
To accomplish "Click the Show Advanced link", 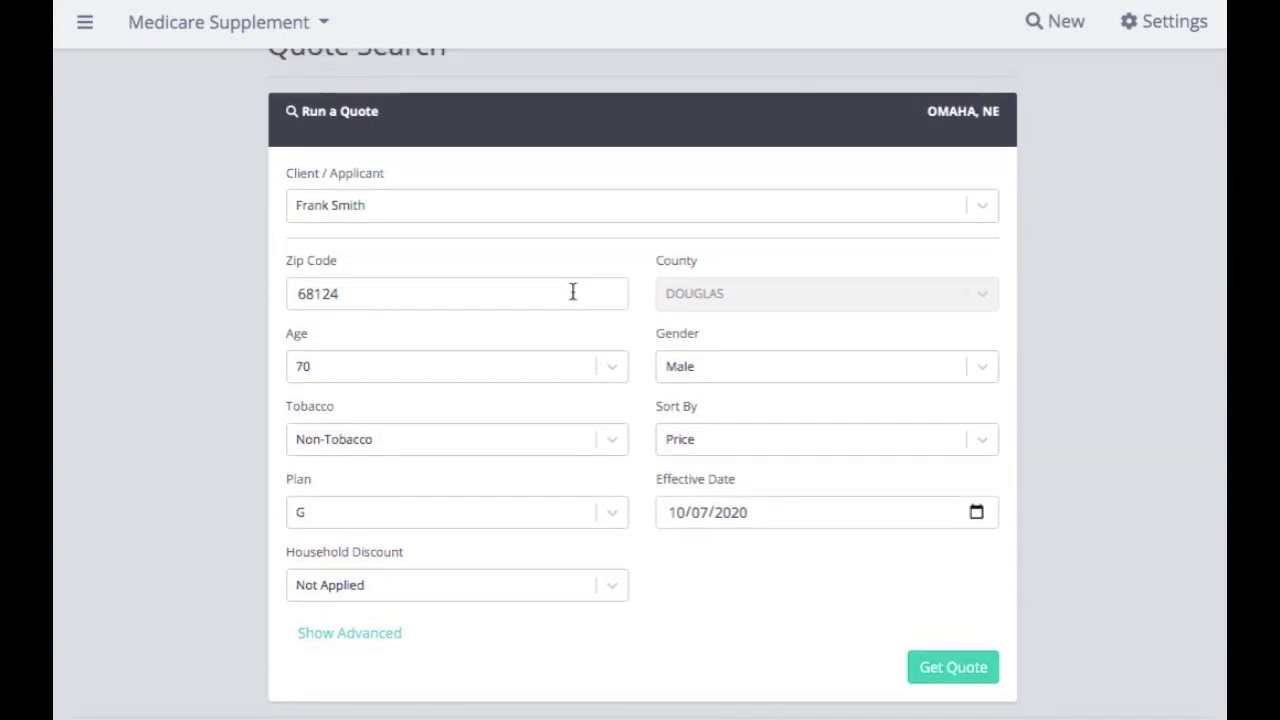I will pyautogui.click(x=349, y=633).
